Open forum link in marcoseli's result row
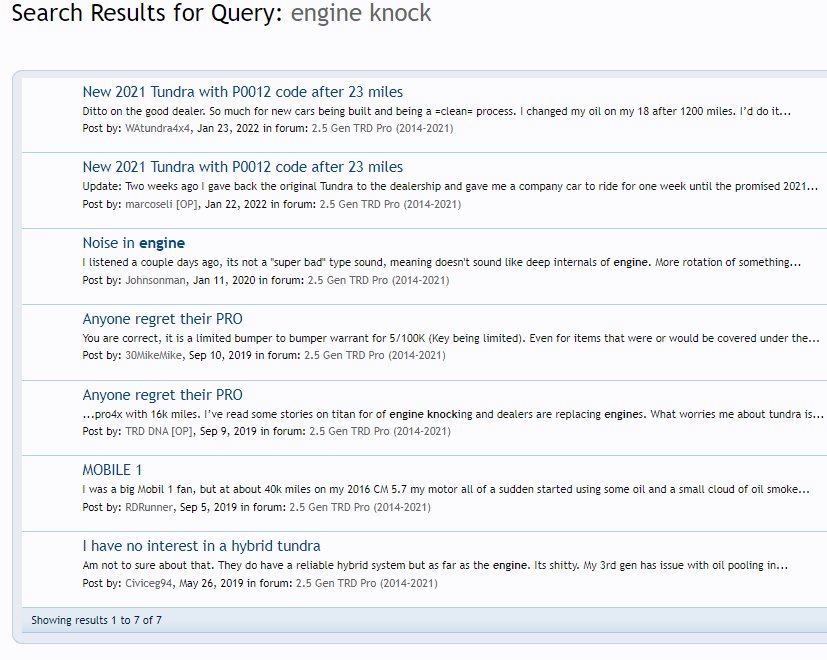The image size is (827, 660). point(390,204)
